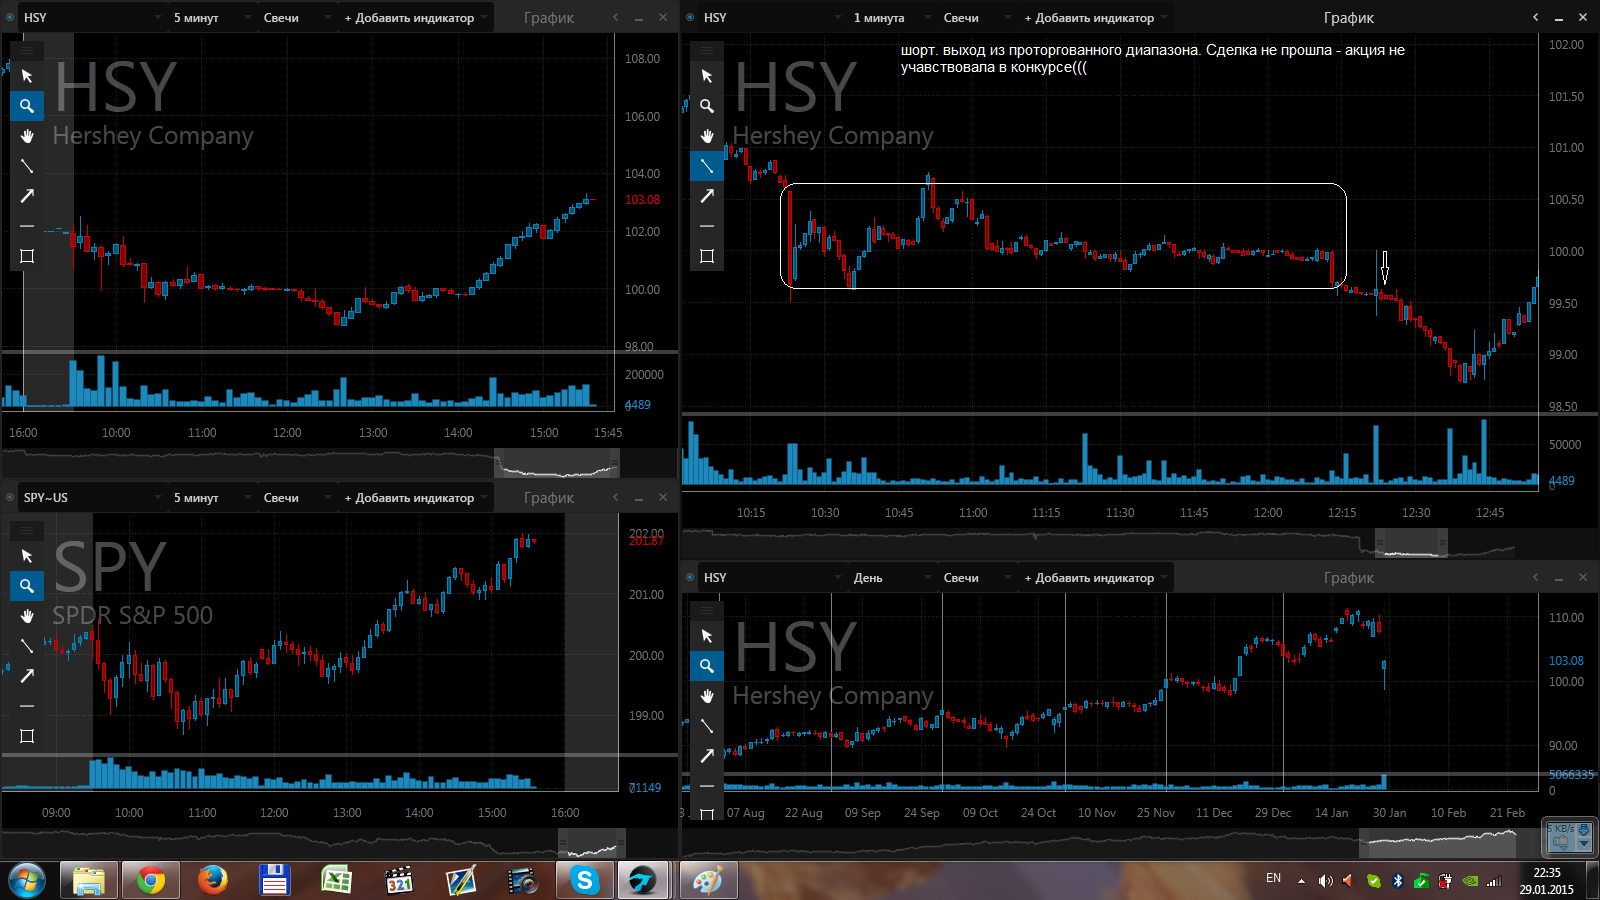Open toolbar menu handle above HSY 5-minute tools
This screenshot has width=1600, height=900.
pos(27,50)
